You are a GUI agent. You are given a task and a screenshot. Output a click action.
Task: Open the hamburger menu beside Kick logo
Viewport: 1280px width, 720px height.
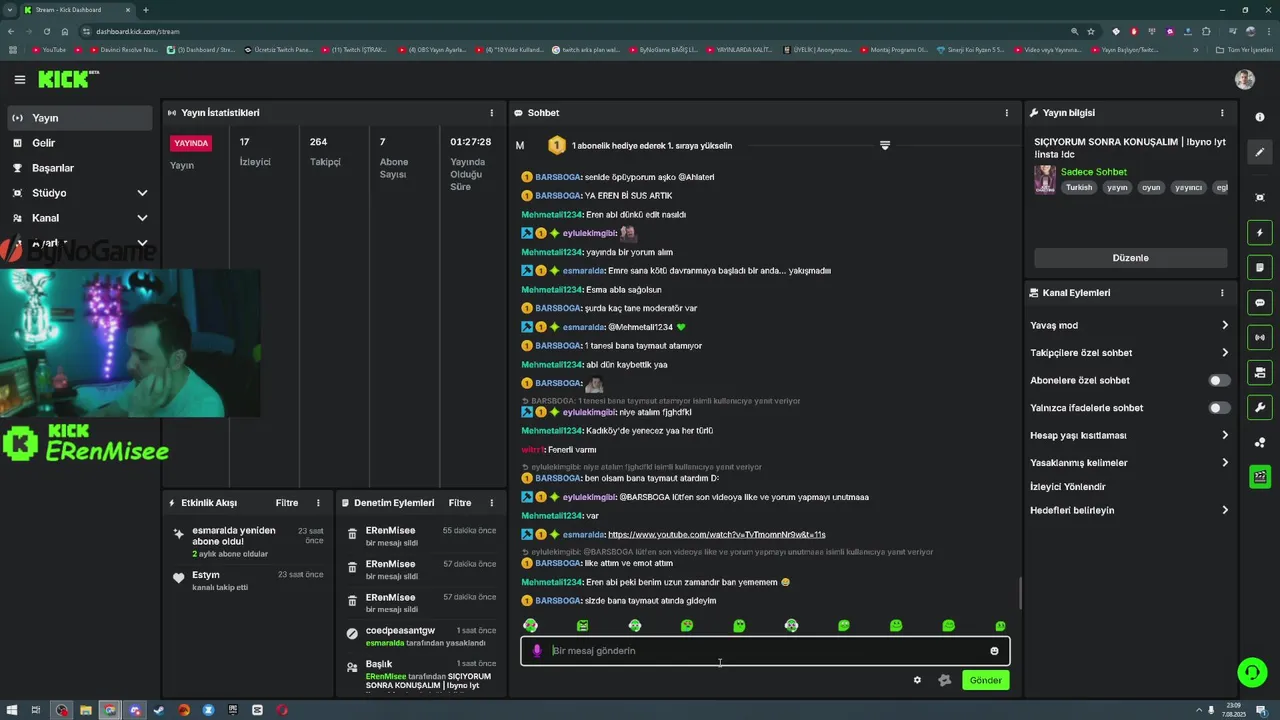pos(19,79)
